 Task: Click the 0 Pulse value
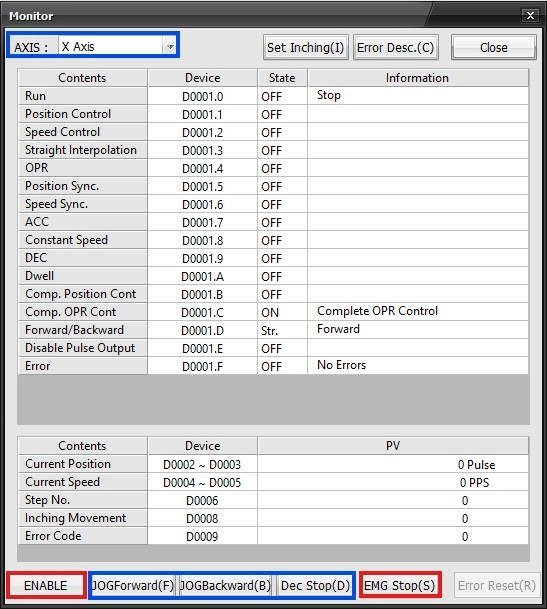(476, 465)
